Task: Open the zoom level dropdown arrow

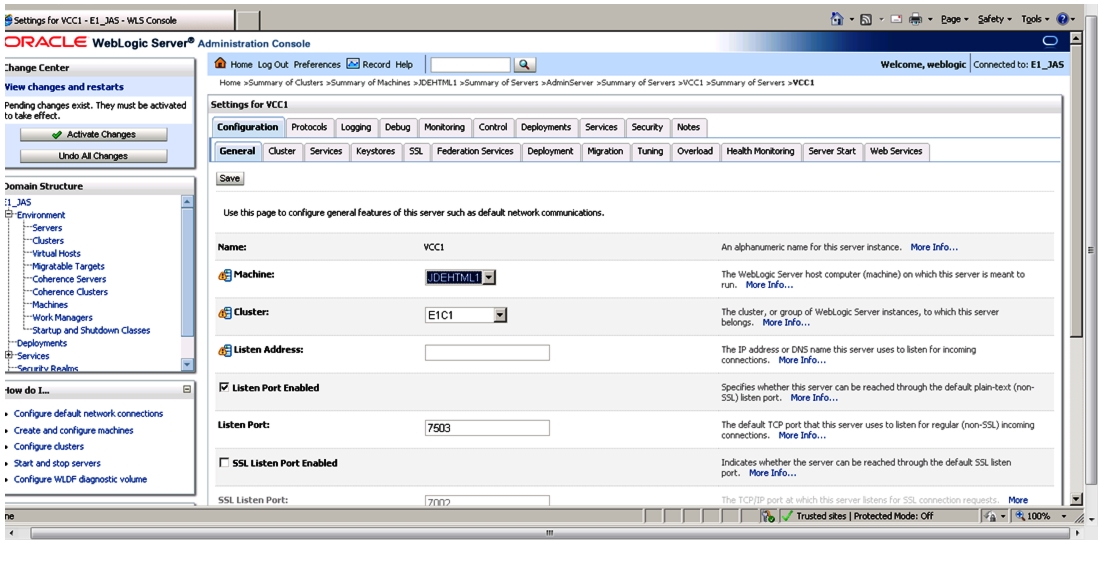Action: (1064, 516)
